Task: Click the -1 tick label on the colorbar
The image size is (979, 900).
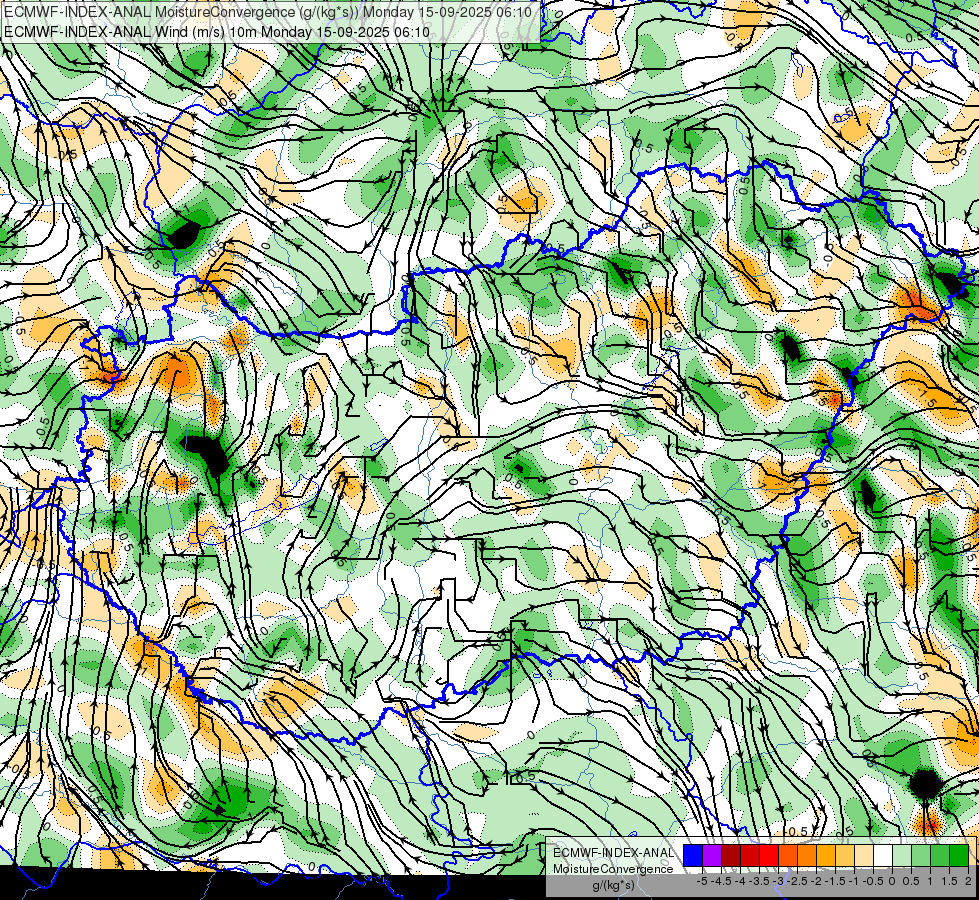Action: pos(854,881)
